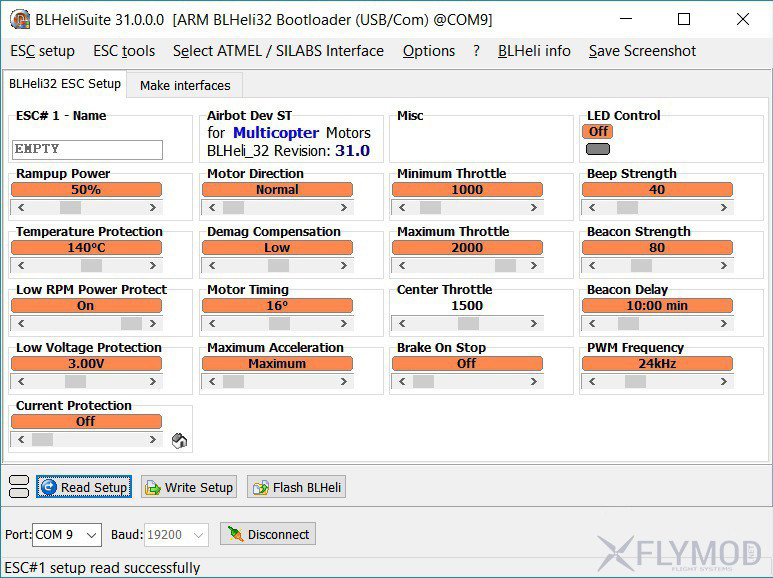Open the BLHeli info menu
This screenshot has height=578, width=773.
[534, 51]
